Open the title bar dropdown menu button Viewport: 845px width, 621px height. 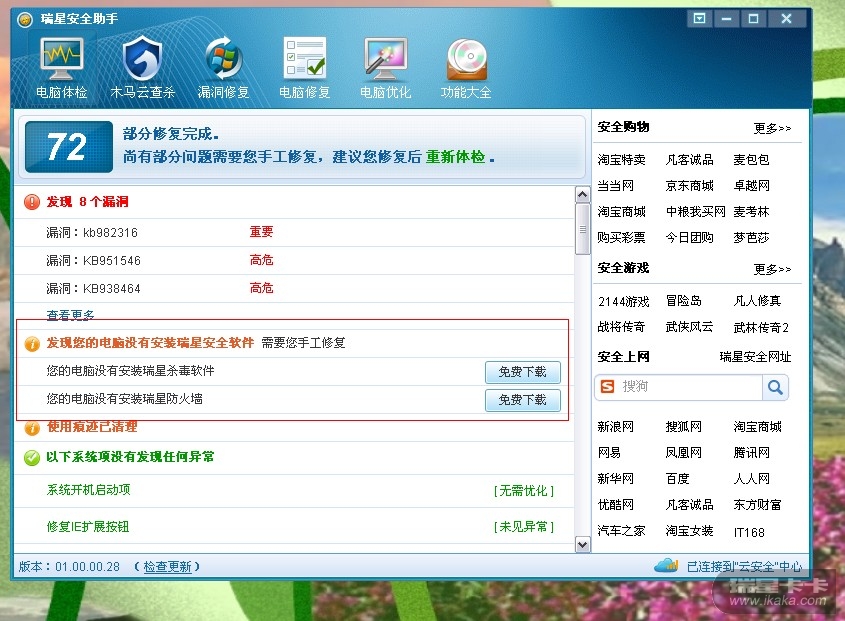pyautogui.click(x=699, y=19)
